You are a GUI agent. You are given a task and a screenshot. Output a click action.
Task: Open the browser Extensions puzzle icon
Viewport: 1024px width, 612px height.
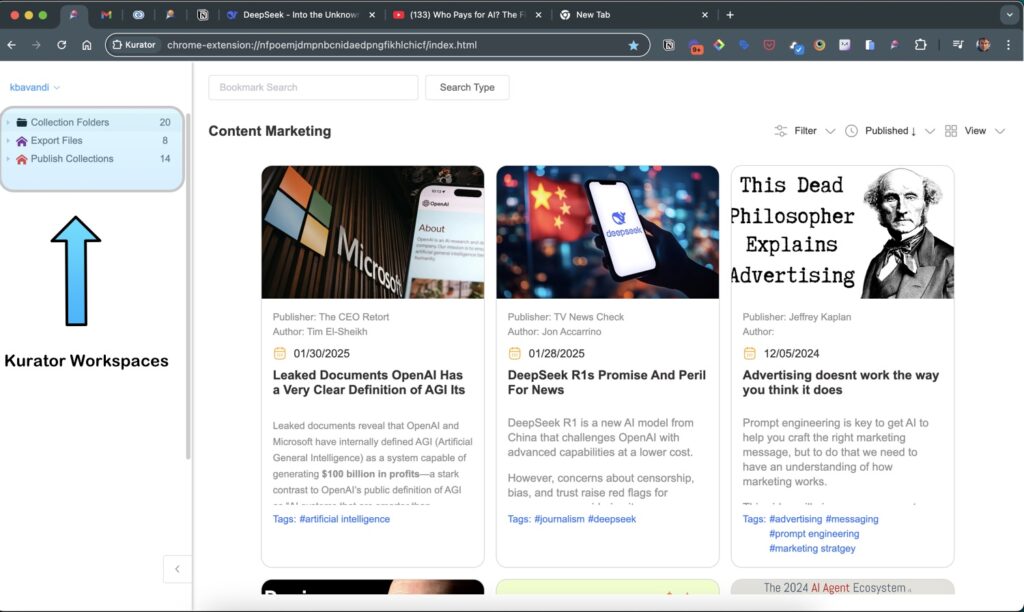coord(920,45)
